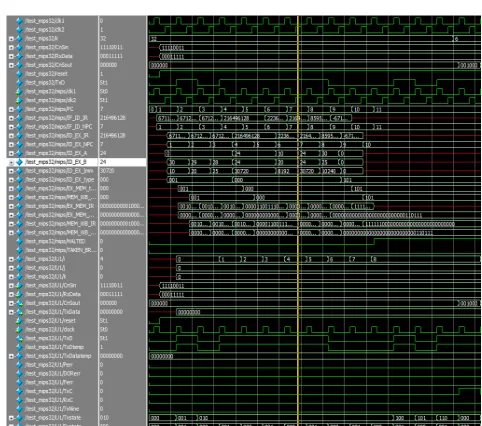Expand the U1/RxData bus
Viewport: 482px width, 426px height.
point(11,294)
